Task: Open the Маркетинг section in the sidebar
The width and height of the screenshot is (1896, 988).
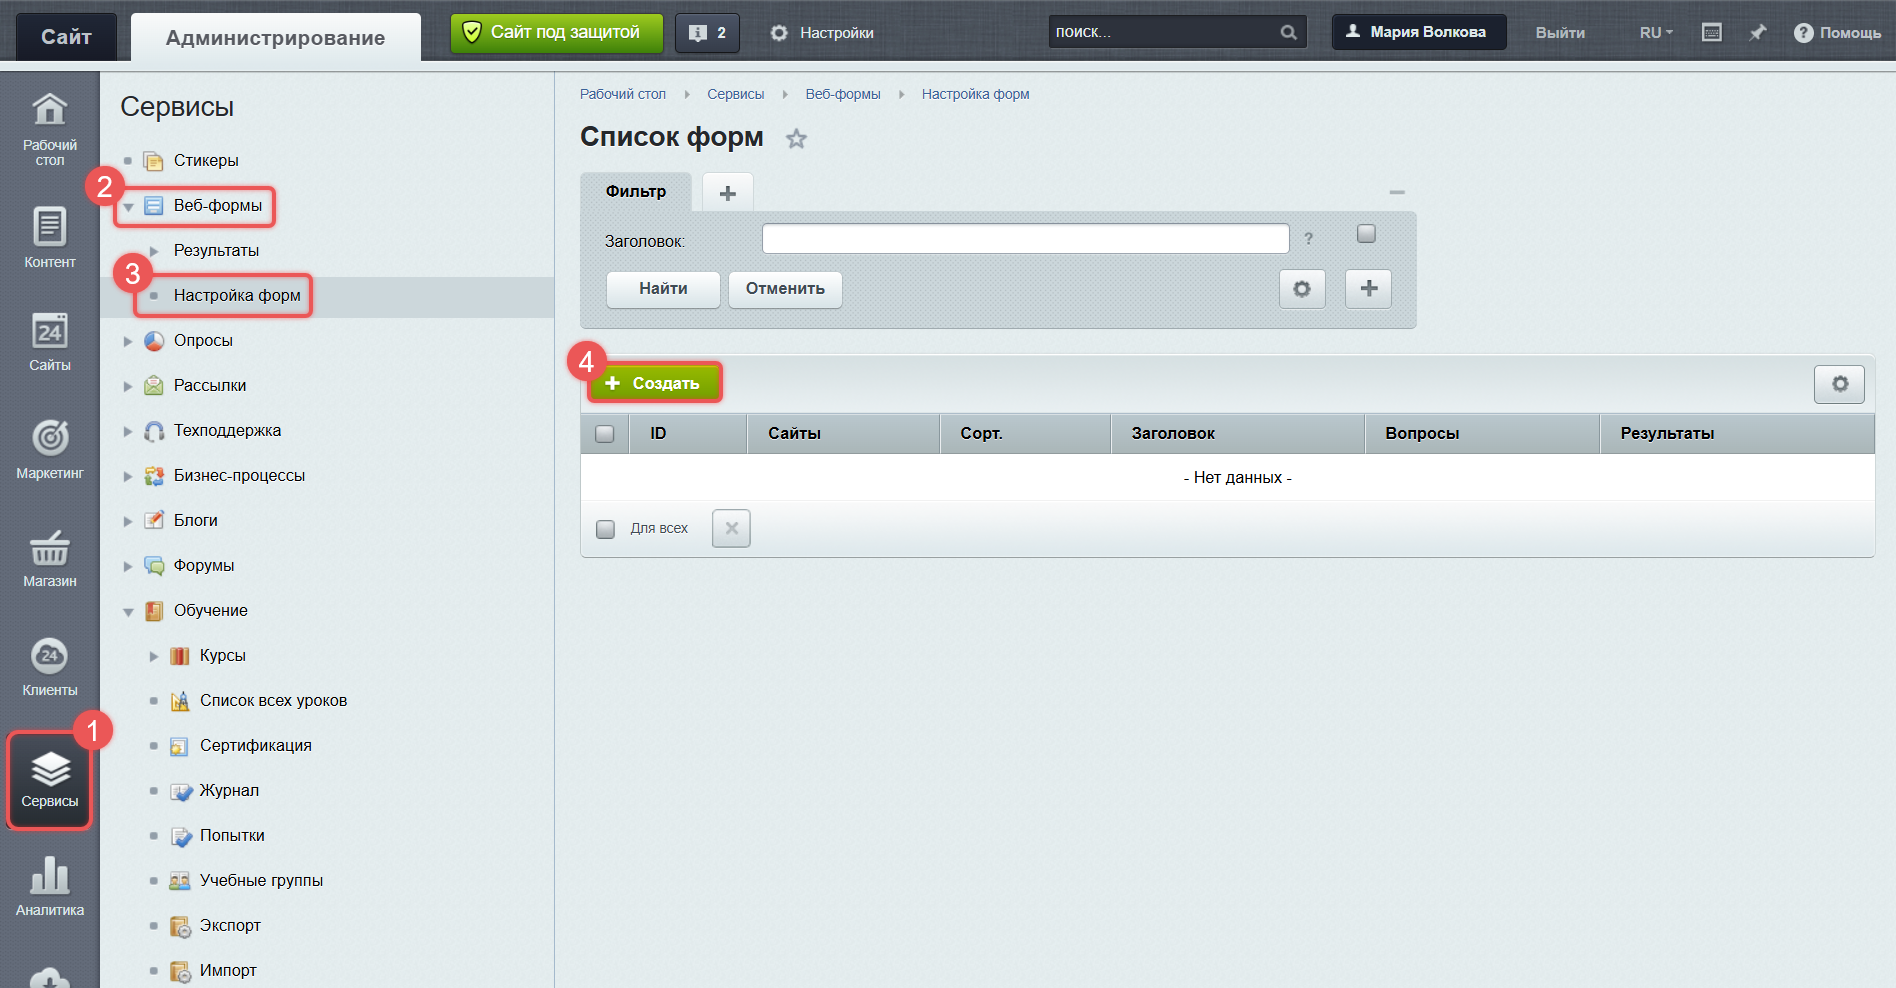Action: click(x=50, y=449)
